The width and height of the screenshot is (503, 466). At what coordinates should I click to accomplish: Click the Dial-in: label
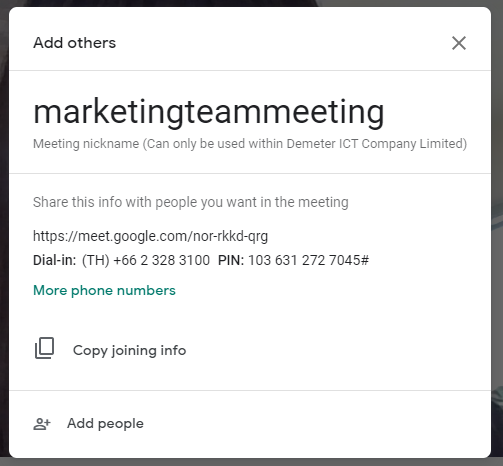click(55, 260)
